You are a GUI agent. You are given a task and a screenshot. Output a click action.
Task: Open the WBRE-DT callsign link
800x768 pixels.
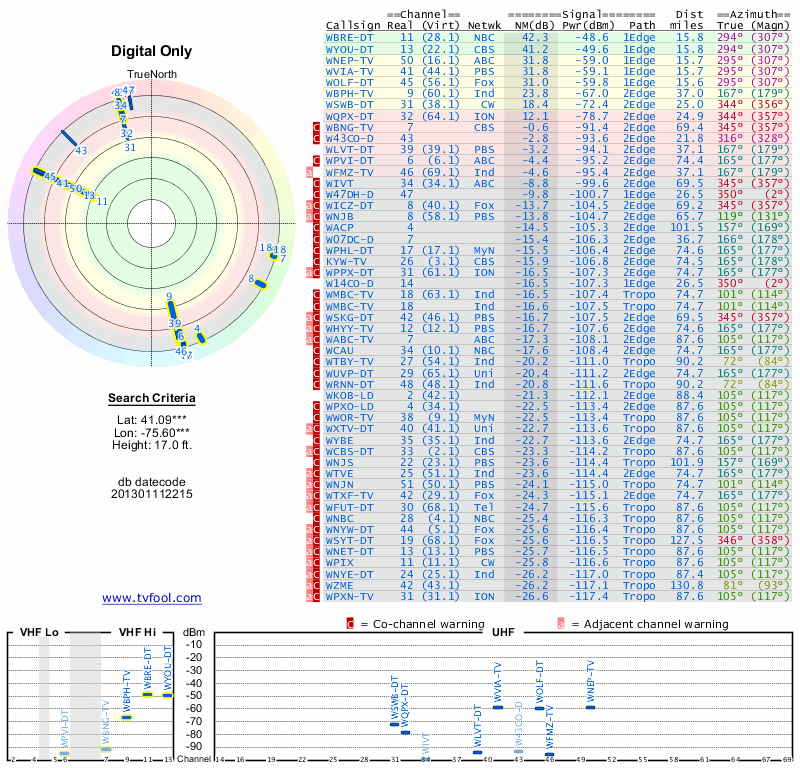(x=350, y=37)
